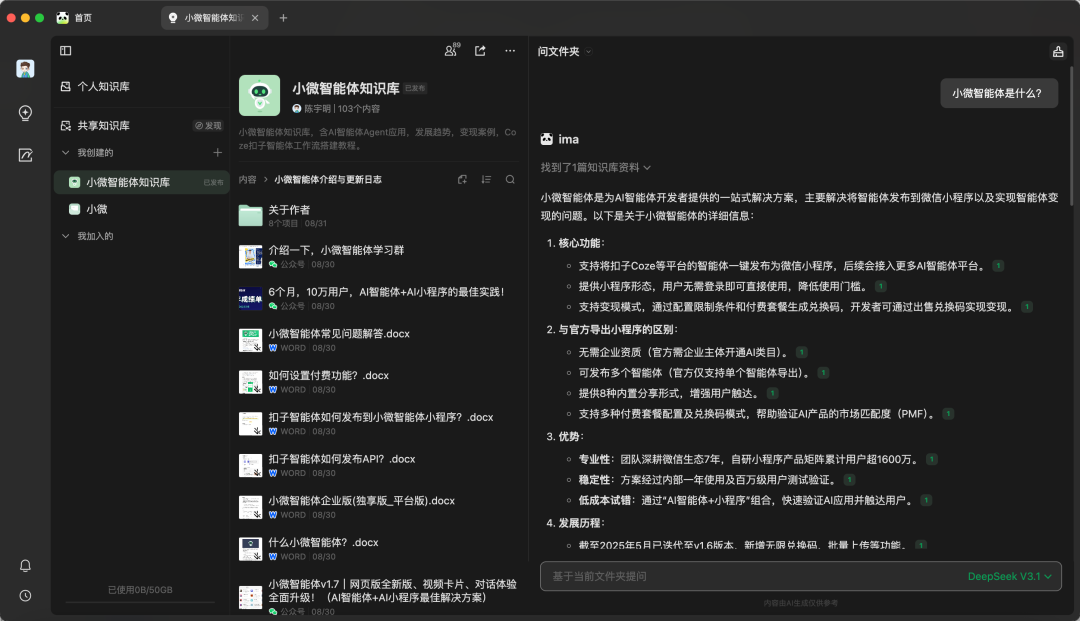This screenshot has height=621, width=1080.
Task: Open 什么小微智能体？.docx
Action: coord(378,549)
